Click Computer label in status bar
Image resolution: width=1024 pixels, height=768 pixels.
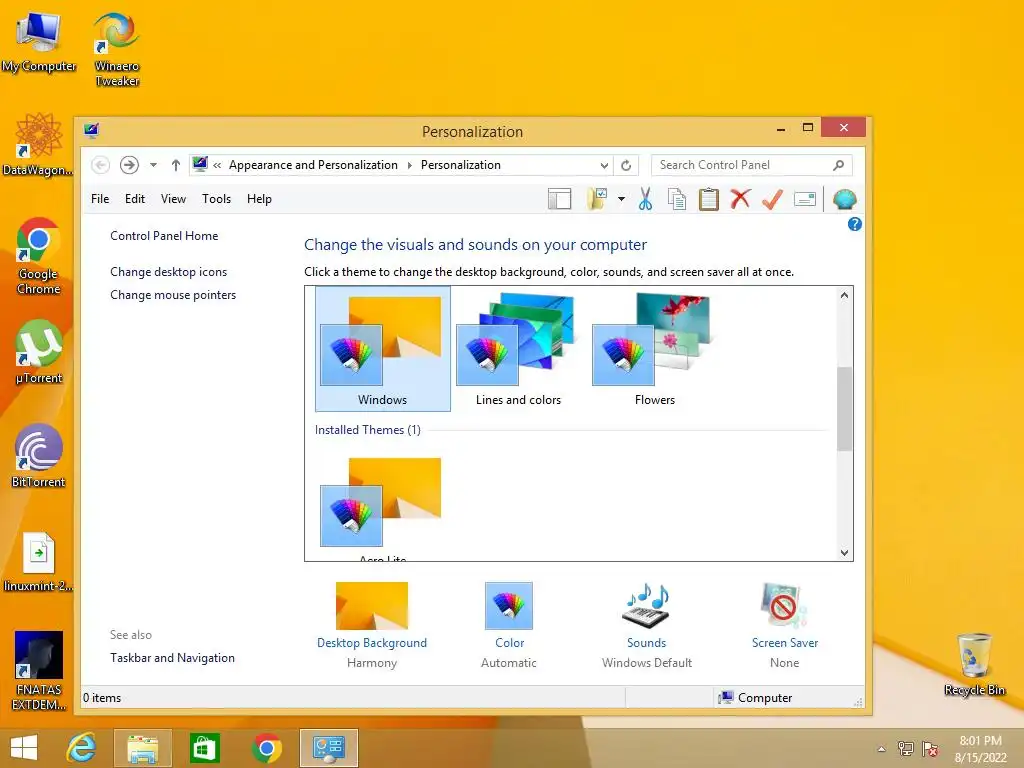click(x=764, y=698)
